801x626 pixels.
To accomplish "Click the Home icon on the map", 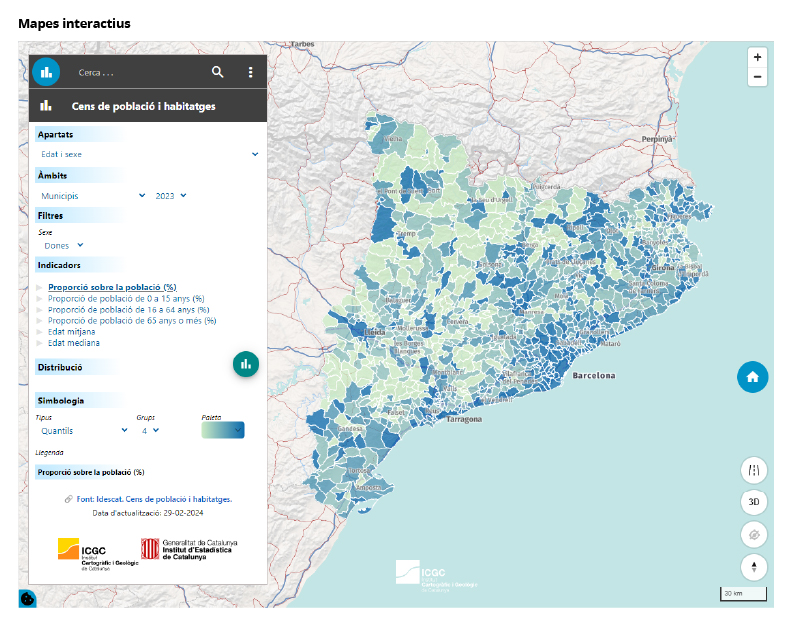I will pyautogui.click(x=753, y=377).
